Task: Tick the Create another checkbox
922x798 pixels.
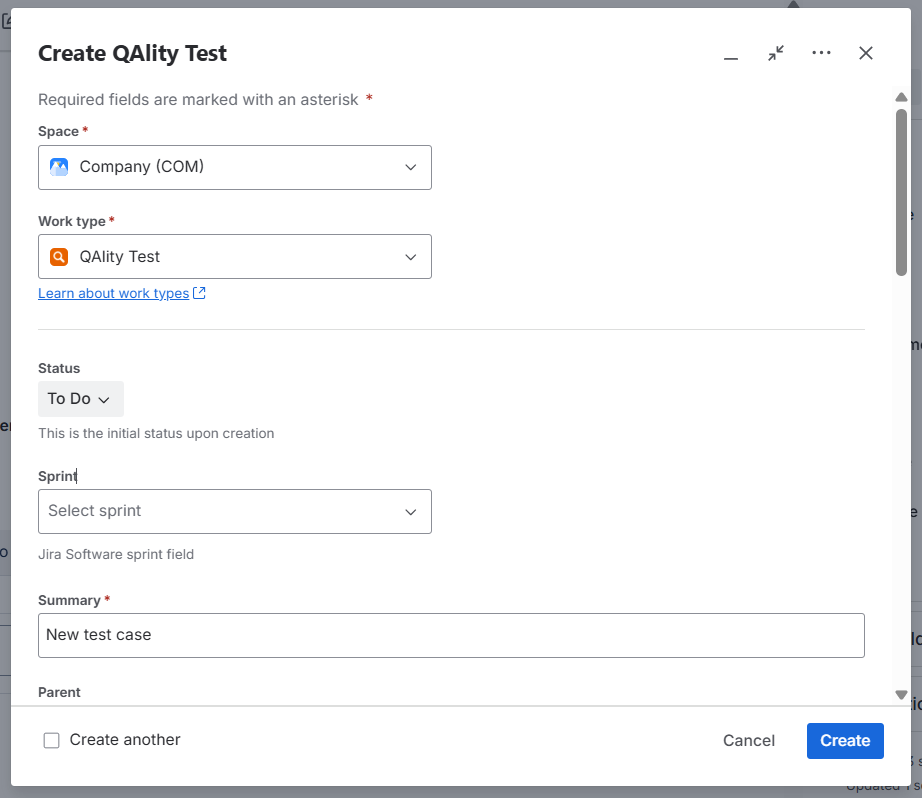Action: click(52, 740)
